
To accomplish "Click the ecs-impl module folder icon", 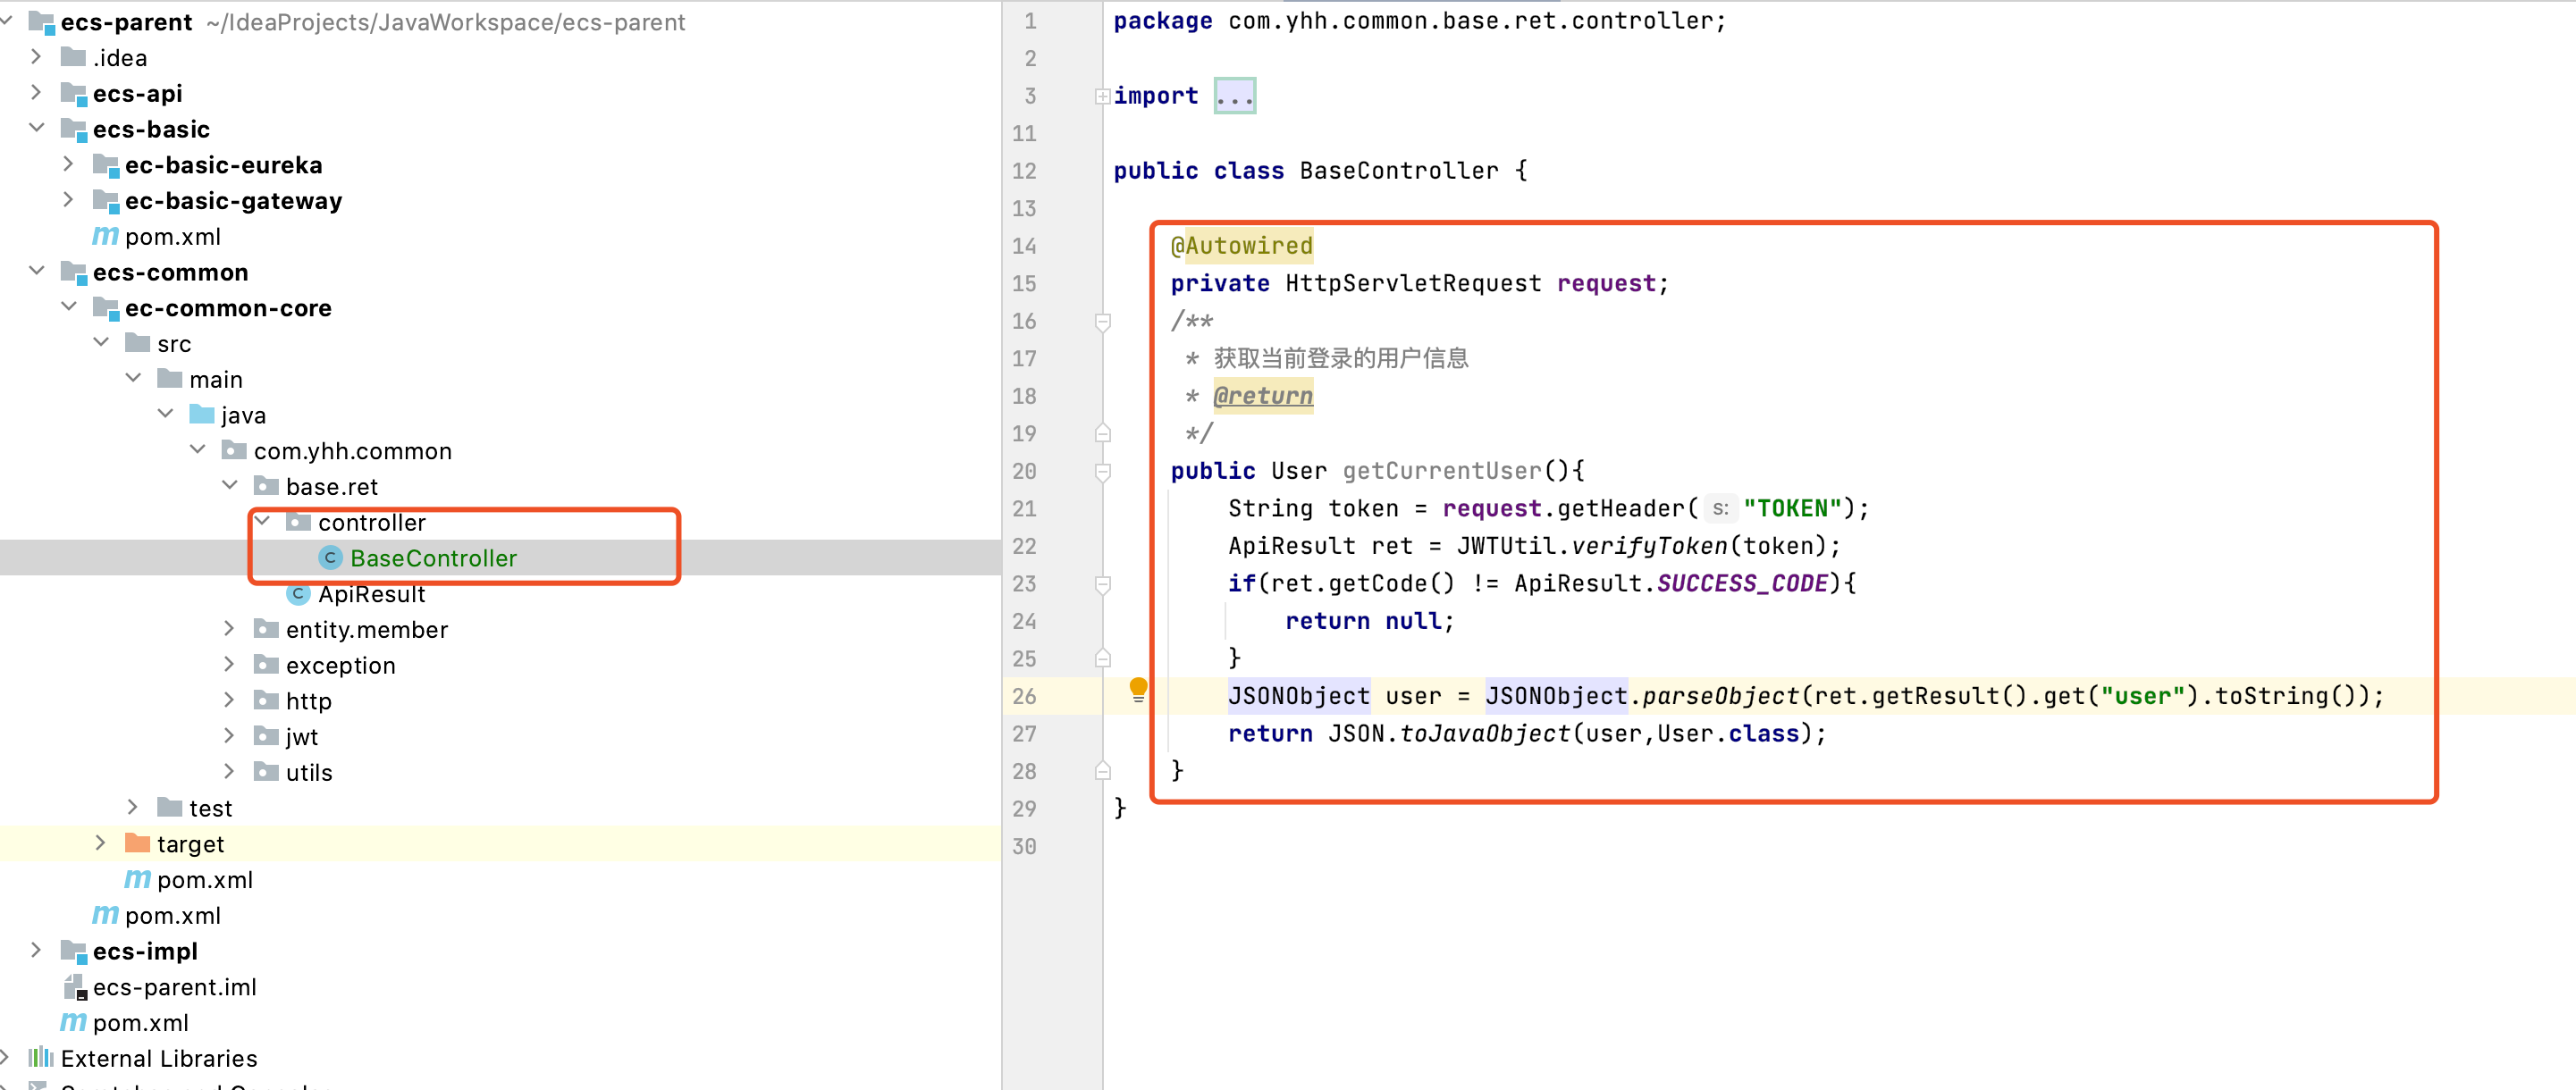I will click(x=73, y=951).
